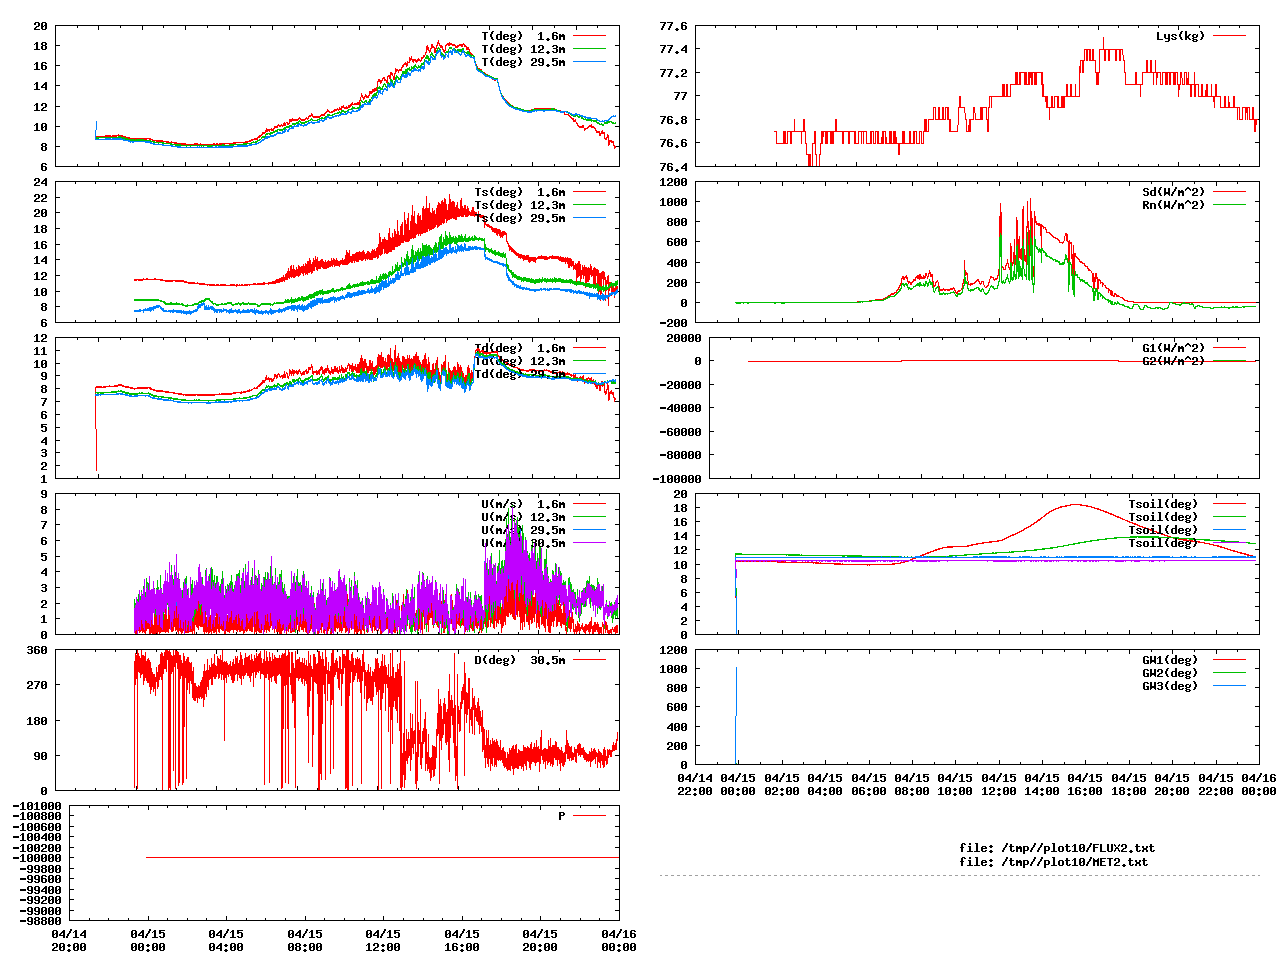
Task: Click the '04/15 14:00' time axis label
Action: [1042, 784]
